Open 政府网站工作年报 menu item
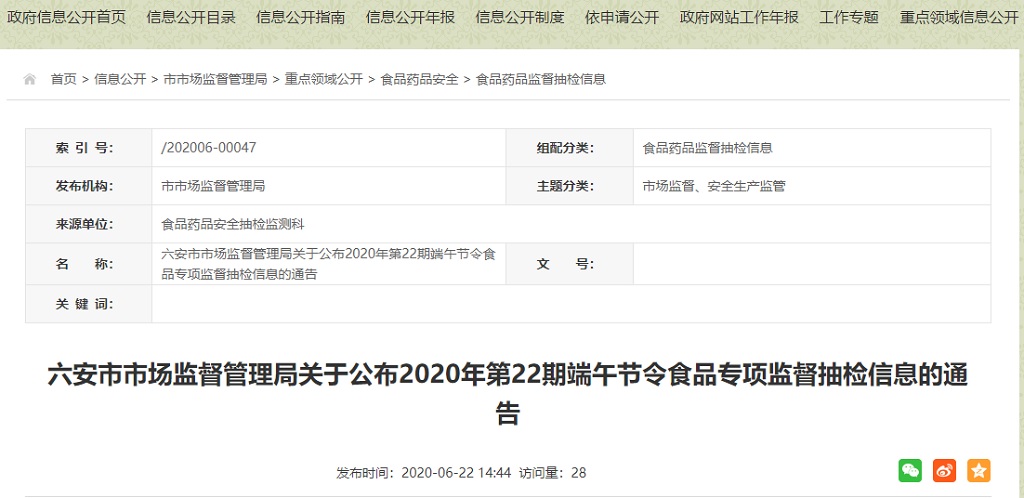1024x498 pixels. pos(739,18)
